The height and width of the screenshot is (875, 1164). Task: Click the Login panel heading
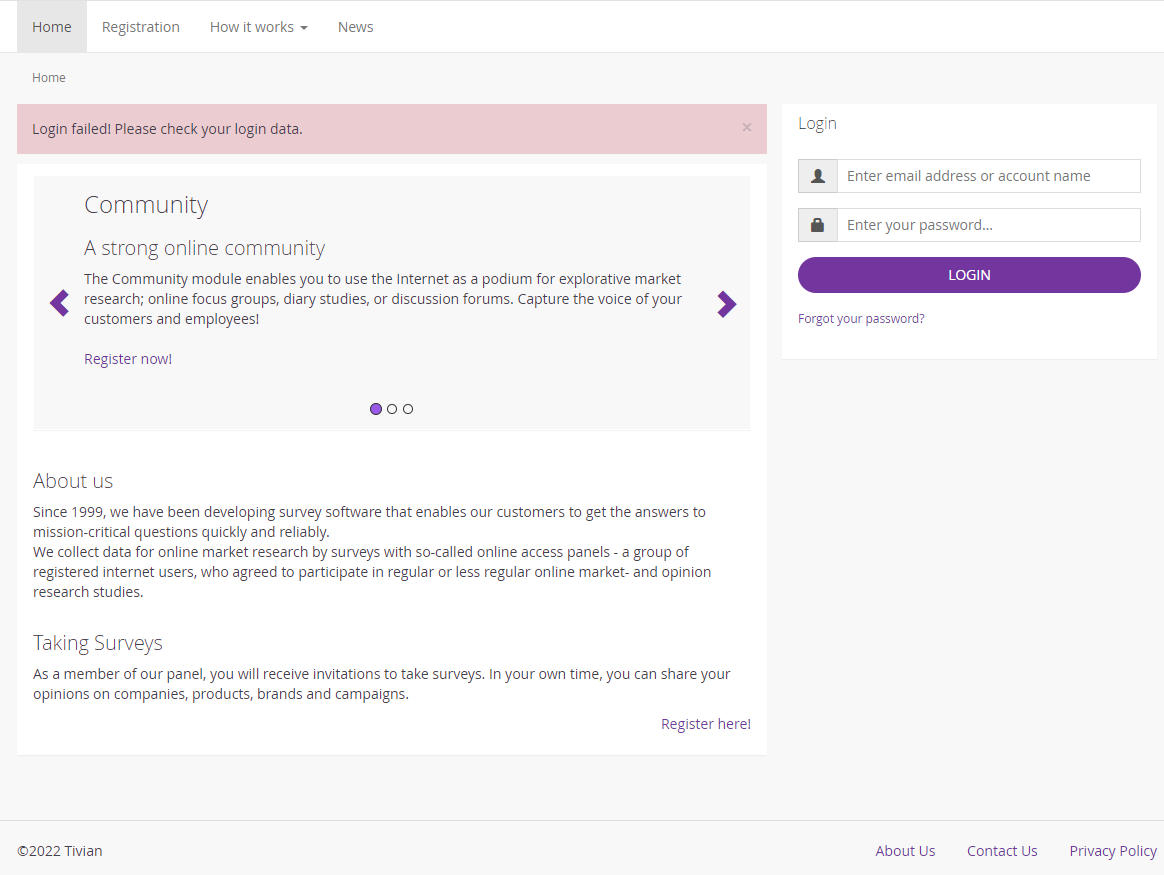coord(817,123)
